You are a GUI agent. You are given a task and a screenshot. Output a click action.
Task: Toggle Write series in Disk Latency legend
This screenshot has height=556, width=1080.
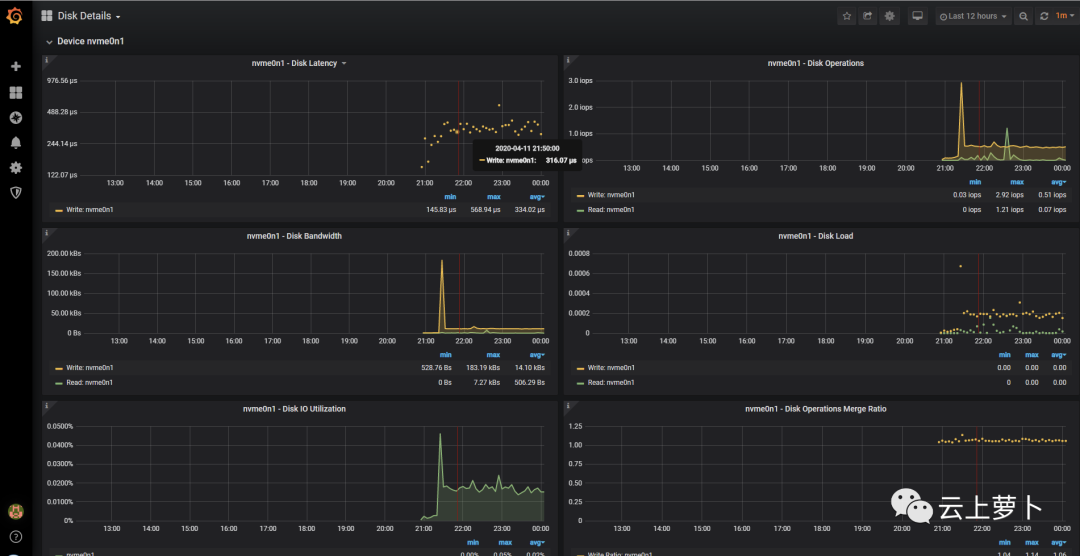coord(90,209)
